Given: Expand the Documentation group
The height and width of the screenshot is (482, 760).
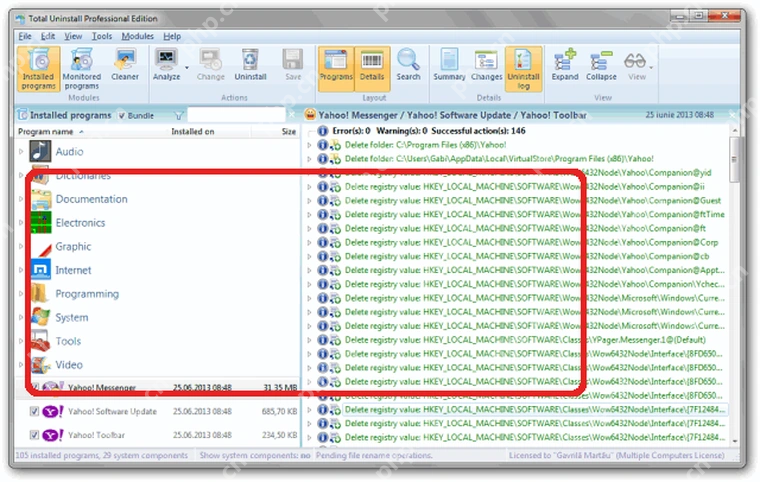Looking at the screenshot, I should 21,199.
